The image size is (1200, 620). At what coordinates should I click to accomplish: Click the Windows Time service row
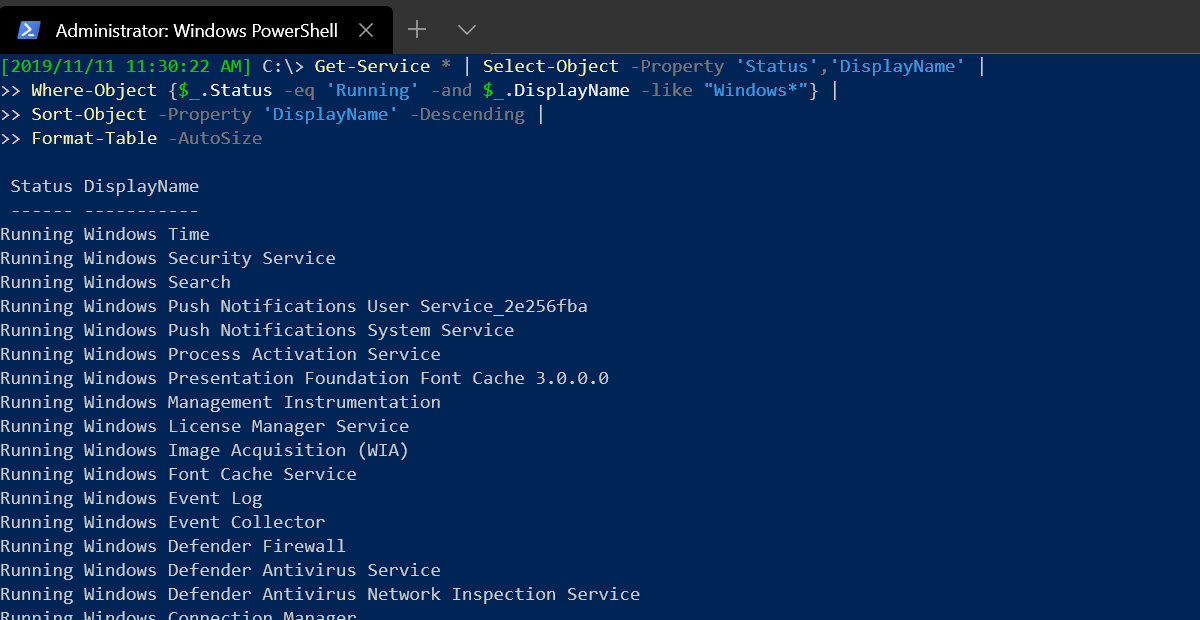click(105, 234)
